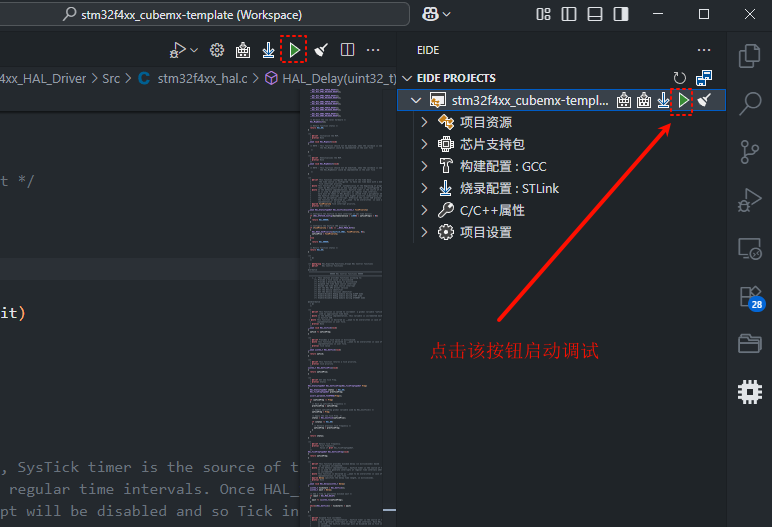The width and height of the screenshot is (772, 527).
Task: Click the clean broom icon in project row
Action: [x=704, y=101]
